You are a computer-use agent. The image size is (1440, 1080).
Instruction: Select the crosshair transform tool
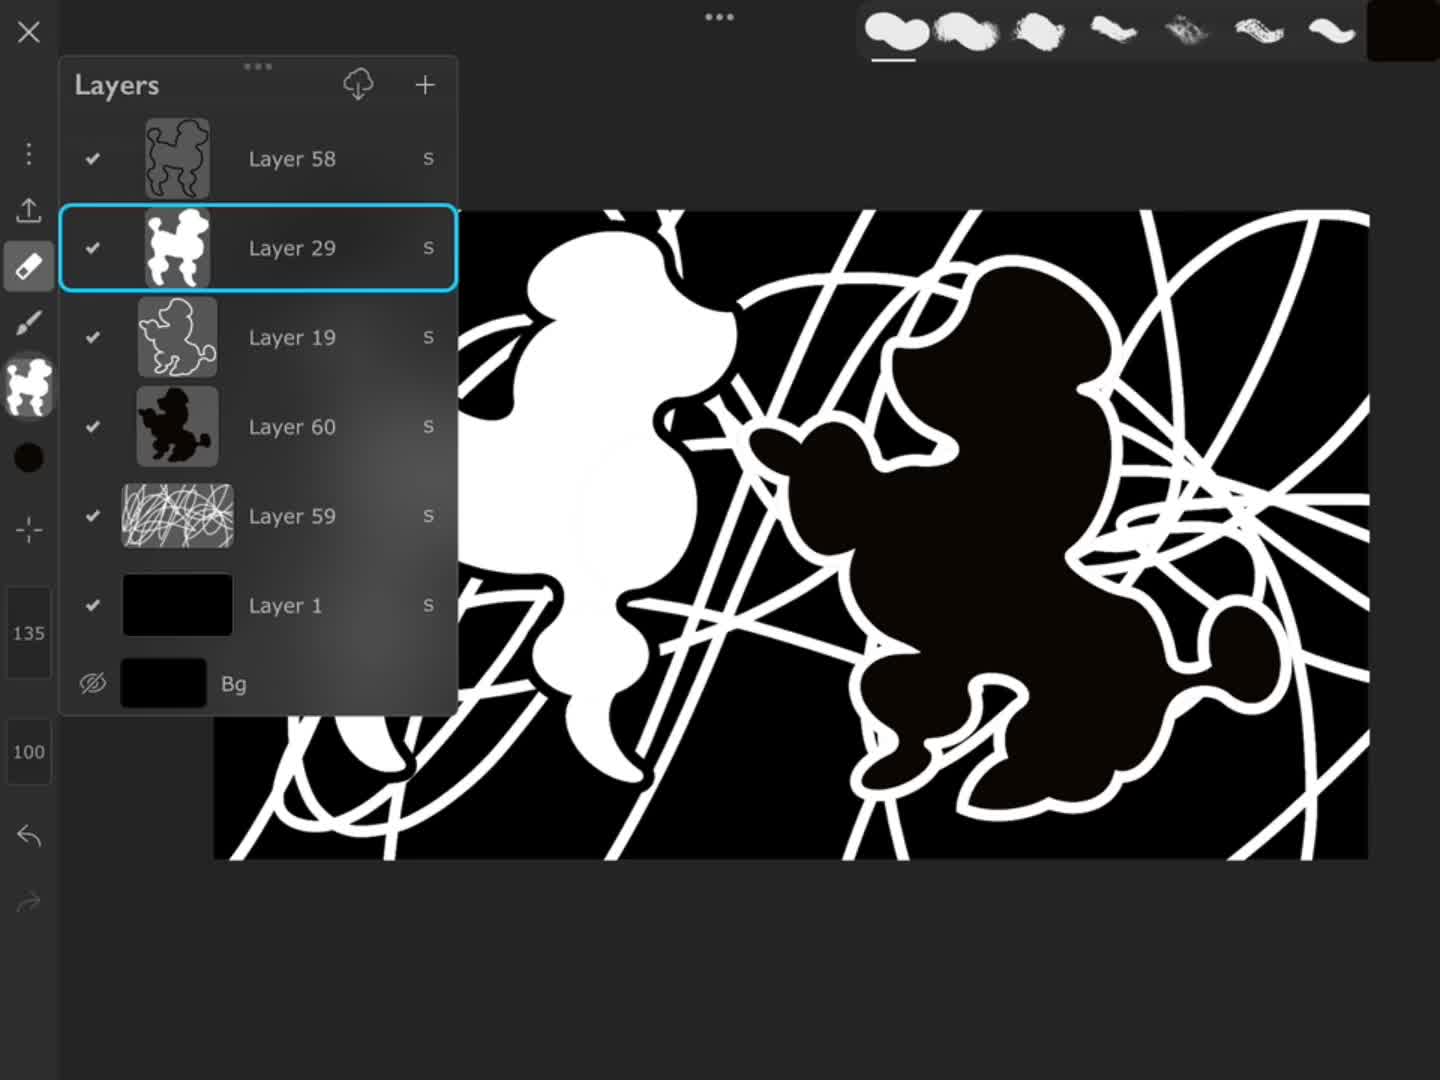29,529
